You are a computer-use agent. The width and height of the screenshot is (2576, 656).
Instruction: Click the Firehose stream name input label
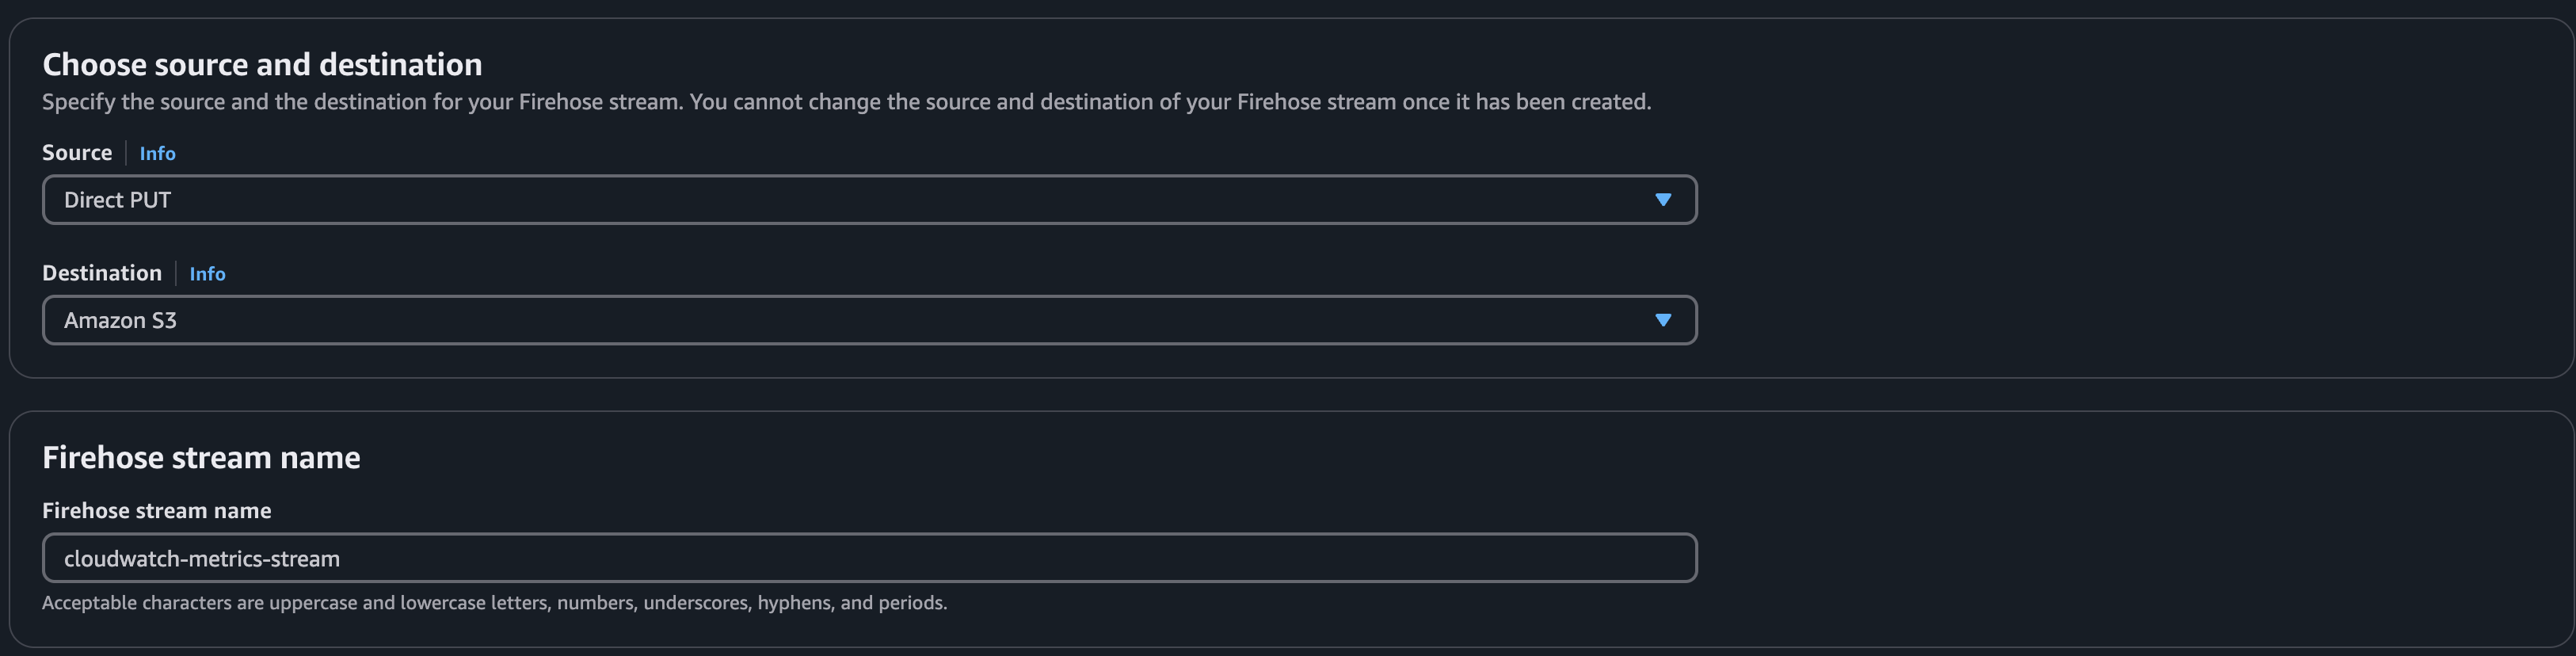point(156,510)
